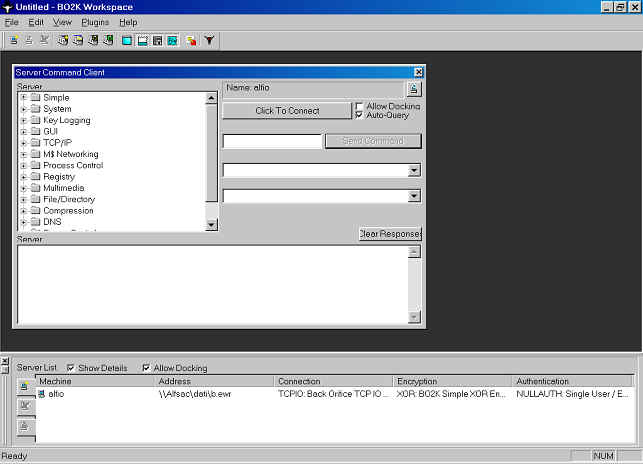This screenshot has height=464, width=643.
Task: Expand the File/Directory folder
Action: [24, 199]
